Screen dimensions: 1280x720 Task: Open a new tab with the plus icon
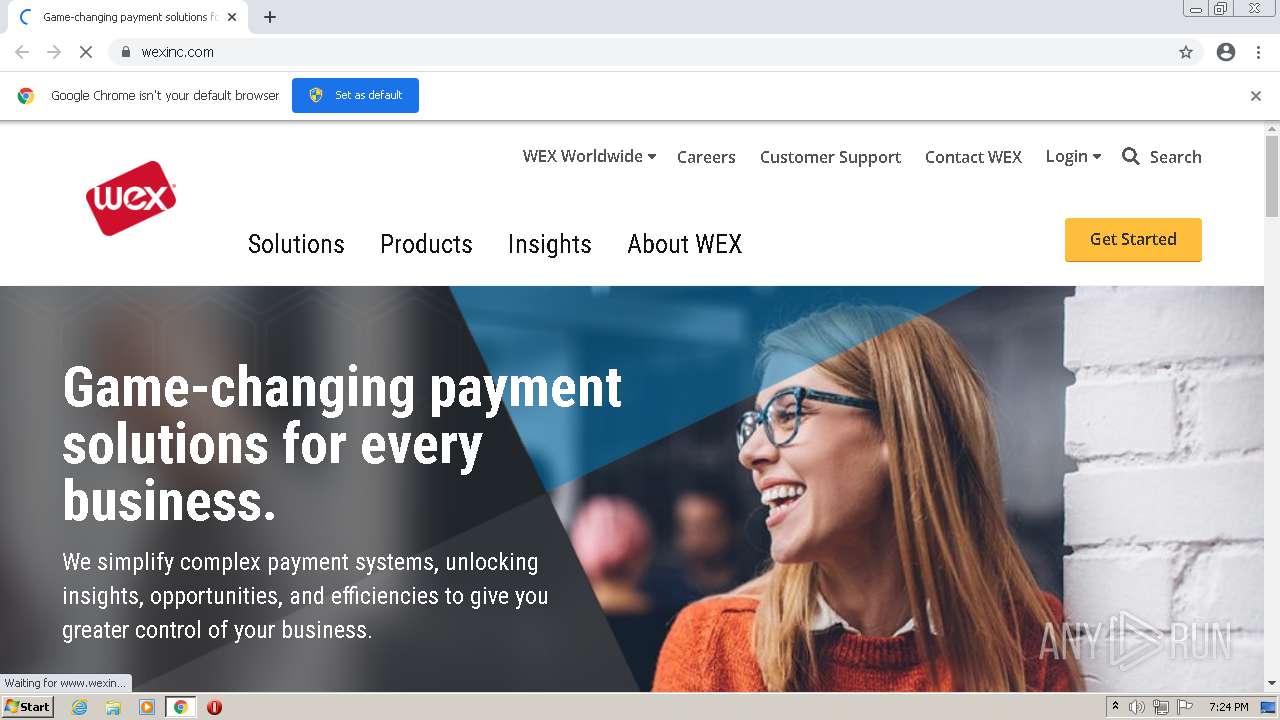coord(270,17)
